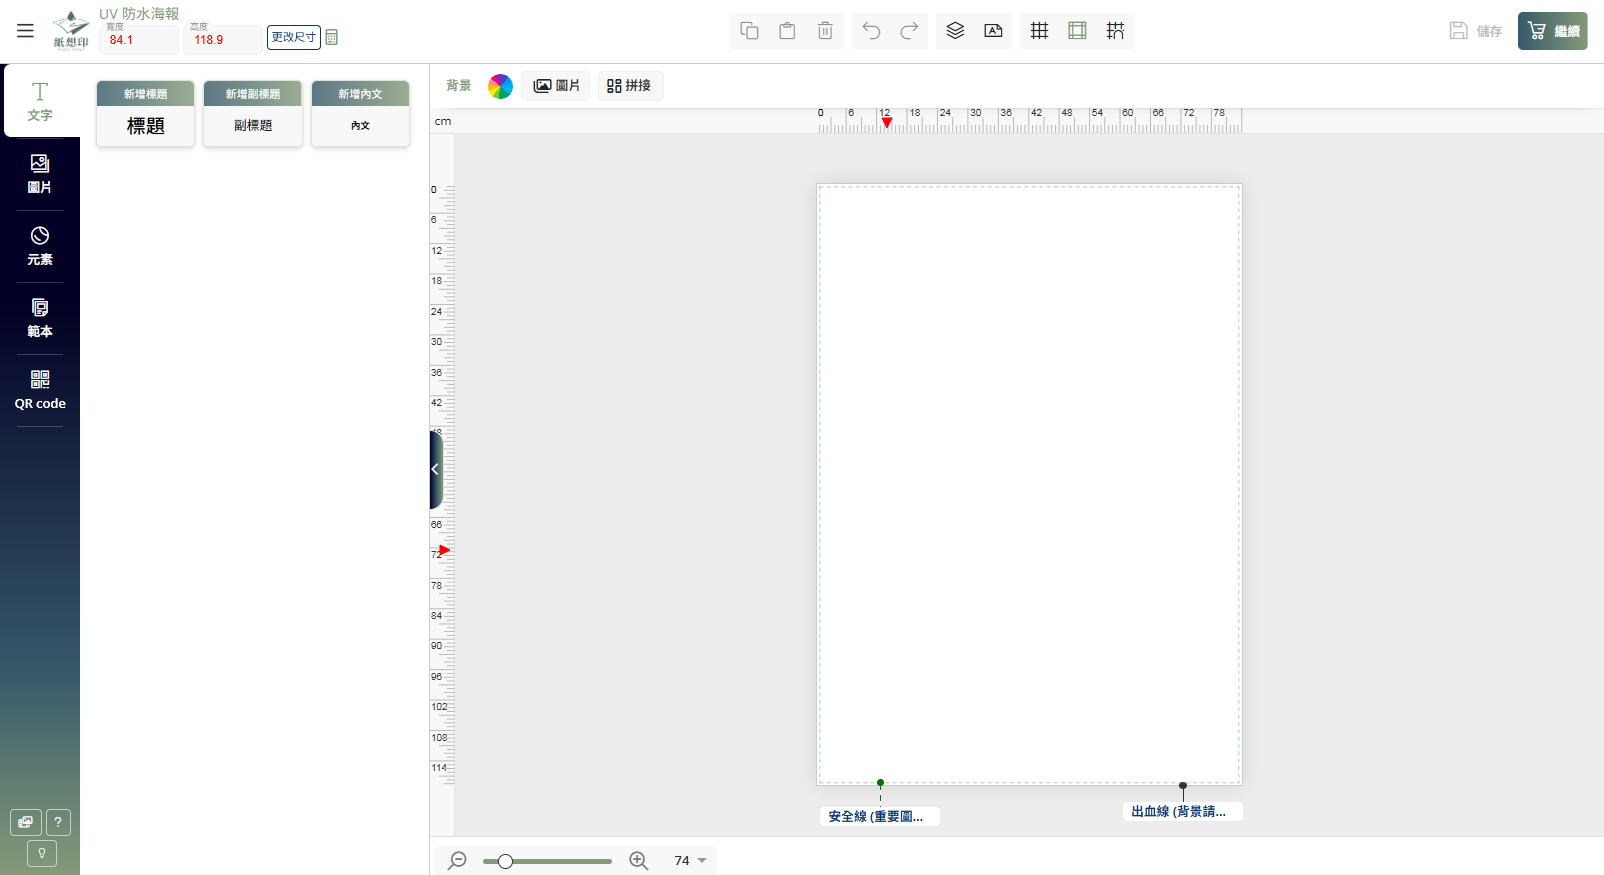Viewport: 1604px width, 875px height.
Task: Click the 更改尺寸 button
Action: click(294, 37)
